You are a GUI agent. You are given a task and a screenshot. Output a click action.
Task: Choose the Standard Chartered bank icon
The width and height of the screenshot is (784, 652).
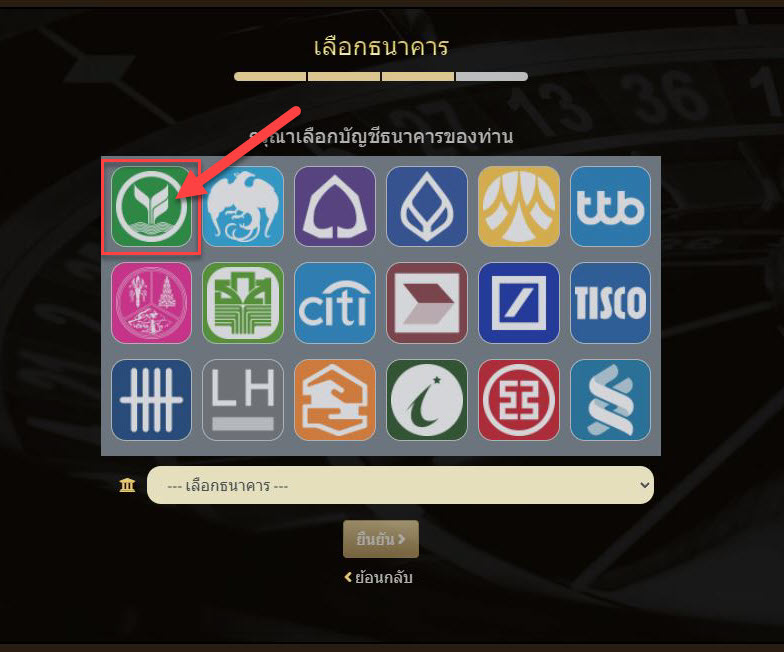(x=610, y=400)
